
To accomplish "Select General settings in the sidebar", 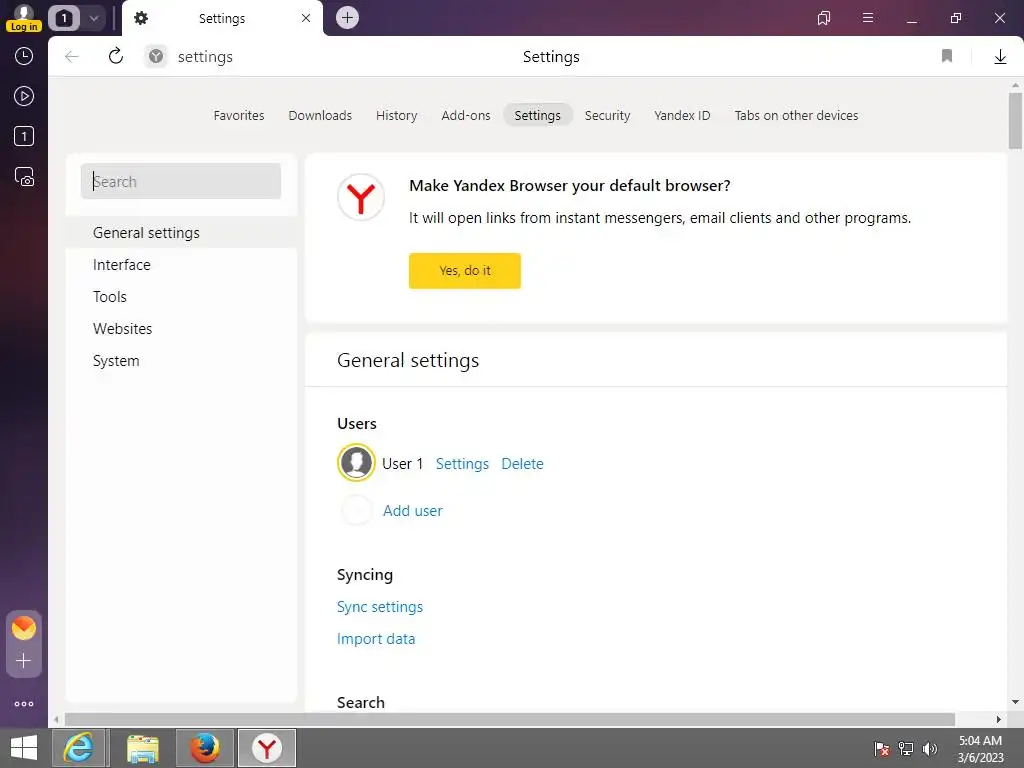I will pyautogui.click(x=181, y=232).
